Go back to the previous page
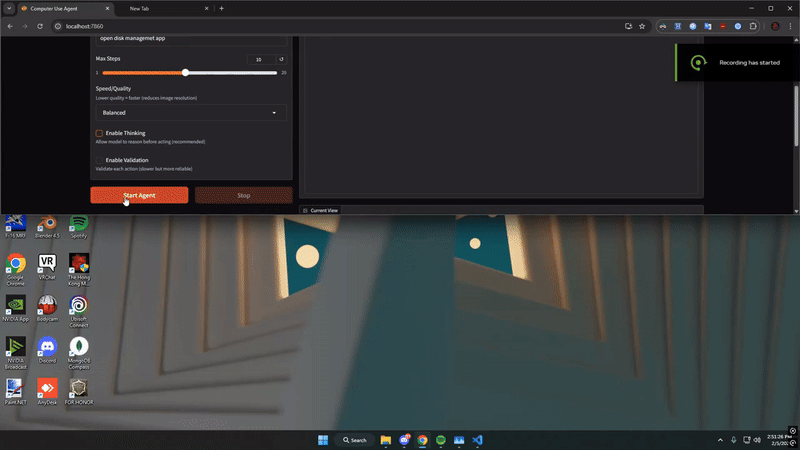 click(x=10, y=26)
